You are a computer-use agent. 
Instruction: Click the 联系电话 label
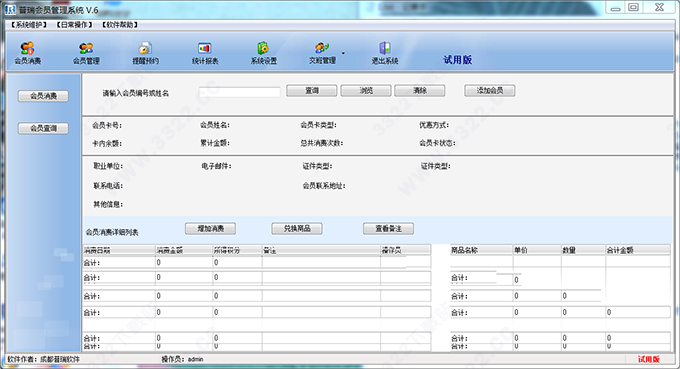(x=108, y=186)
